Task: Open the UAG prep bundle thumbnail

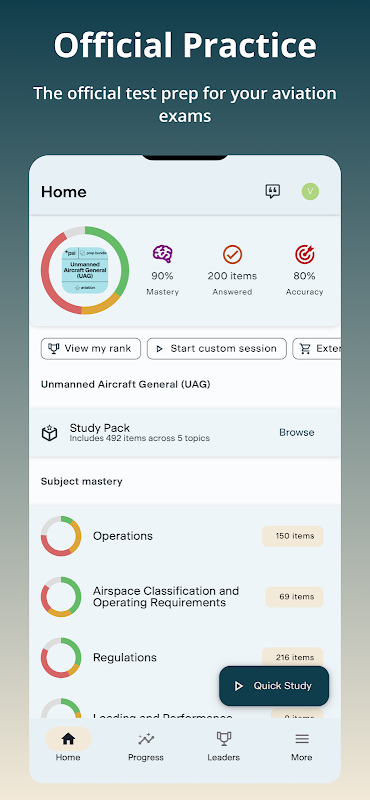Action: 85,270
